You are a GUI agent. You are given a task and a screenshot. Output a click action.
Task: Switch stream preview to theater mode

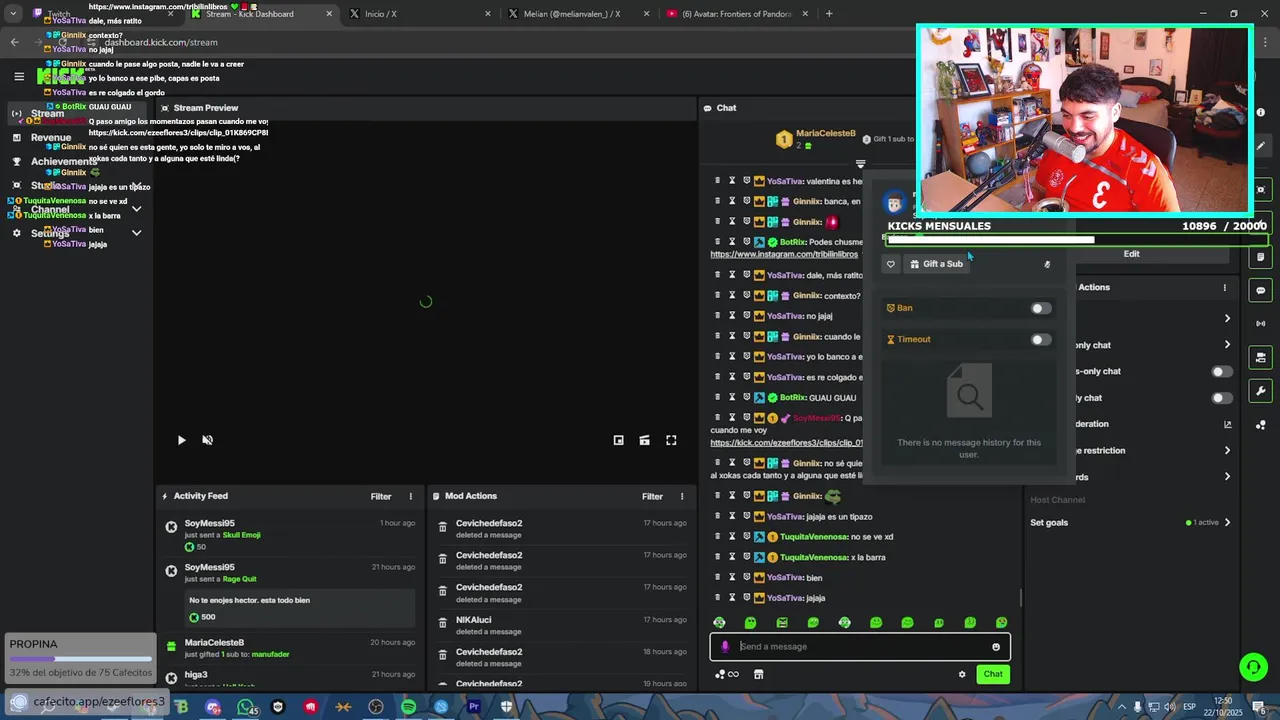point(645,440)
